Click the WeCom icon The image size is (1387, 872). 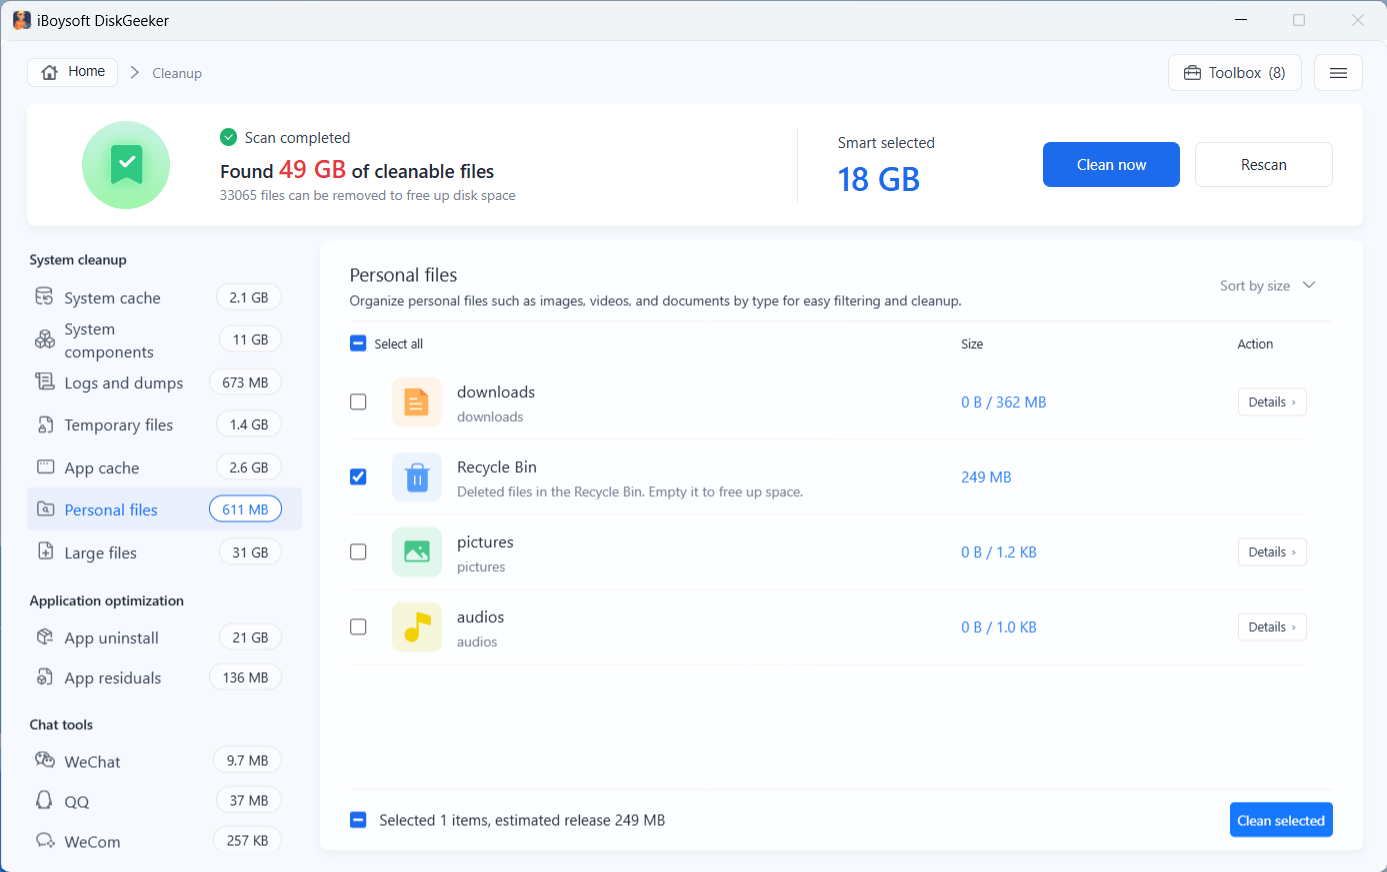tap(45, 840)
